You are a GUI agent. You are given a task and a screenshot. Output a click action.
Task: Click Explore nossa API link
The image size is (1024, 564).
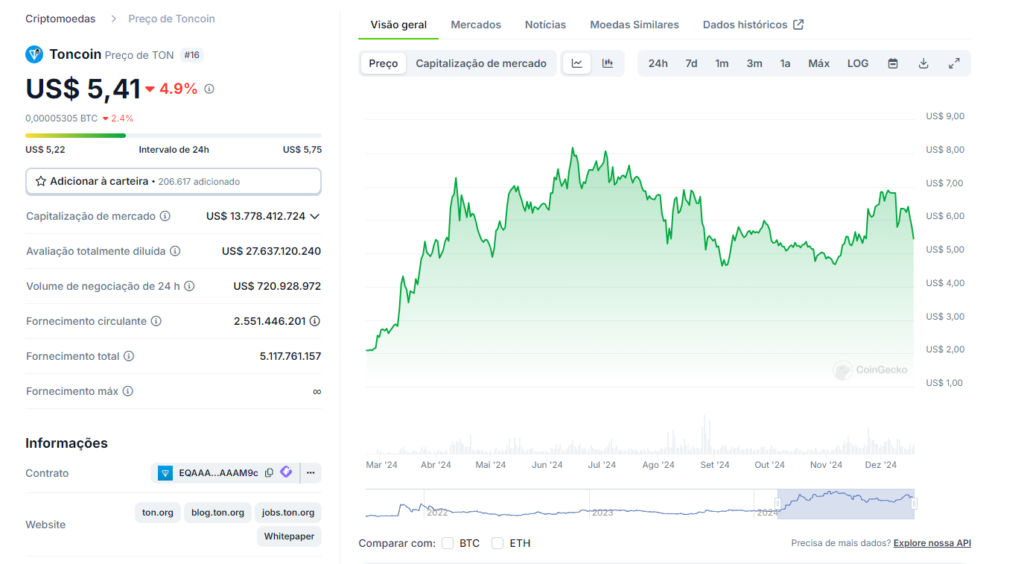[932, 543]
